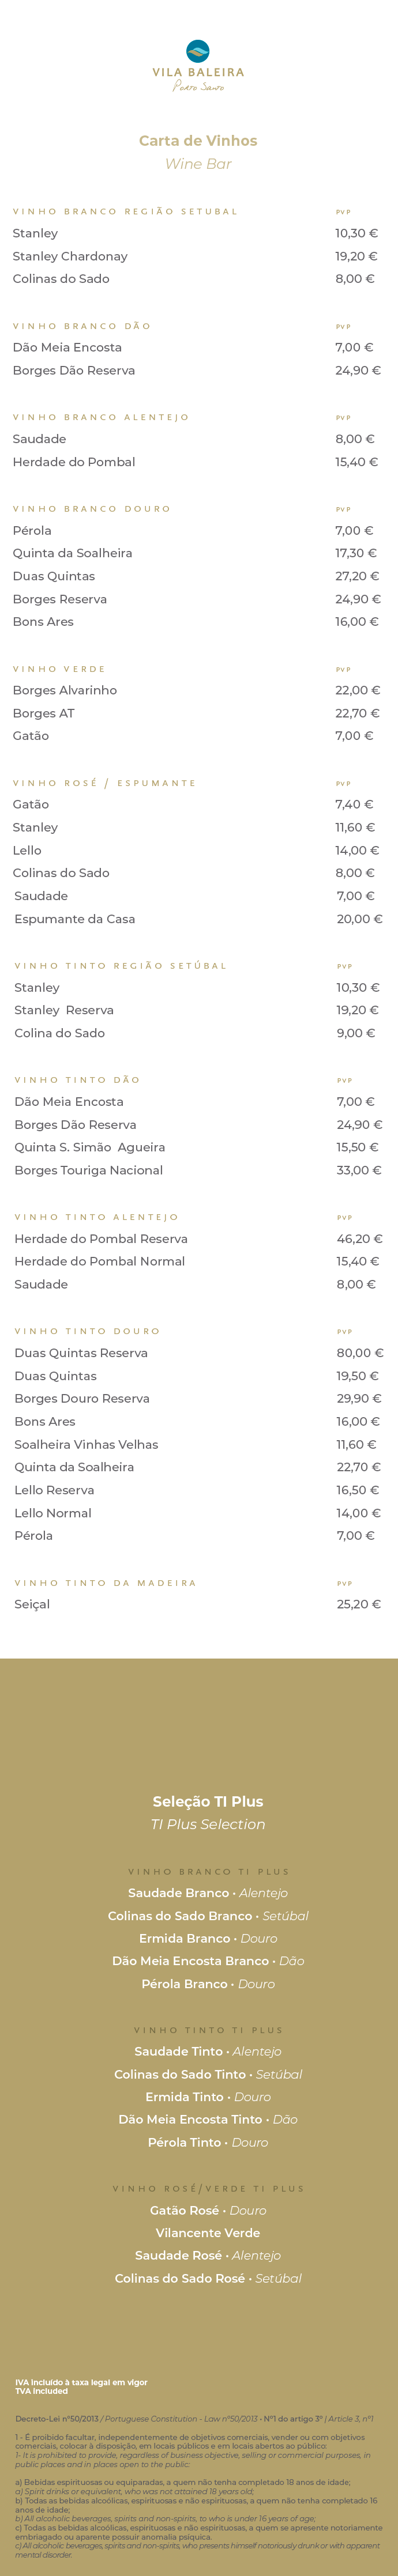Click the Vila Baleira round logo icon

pos(198,51)
